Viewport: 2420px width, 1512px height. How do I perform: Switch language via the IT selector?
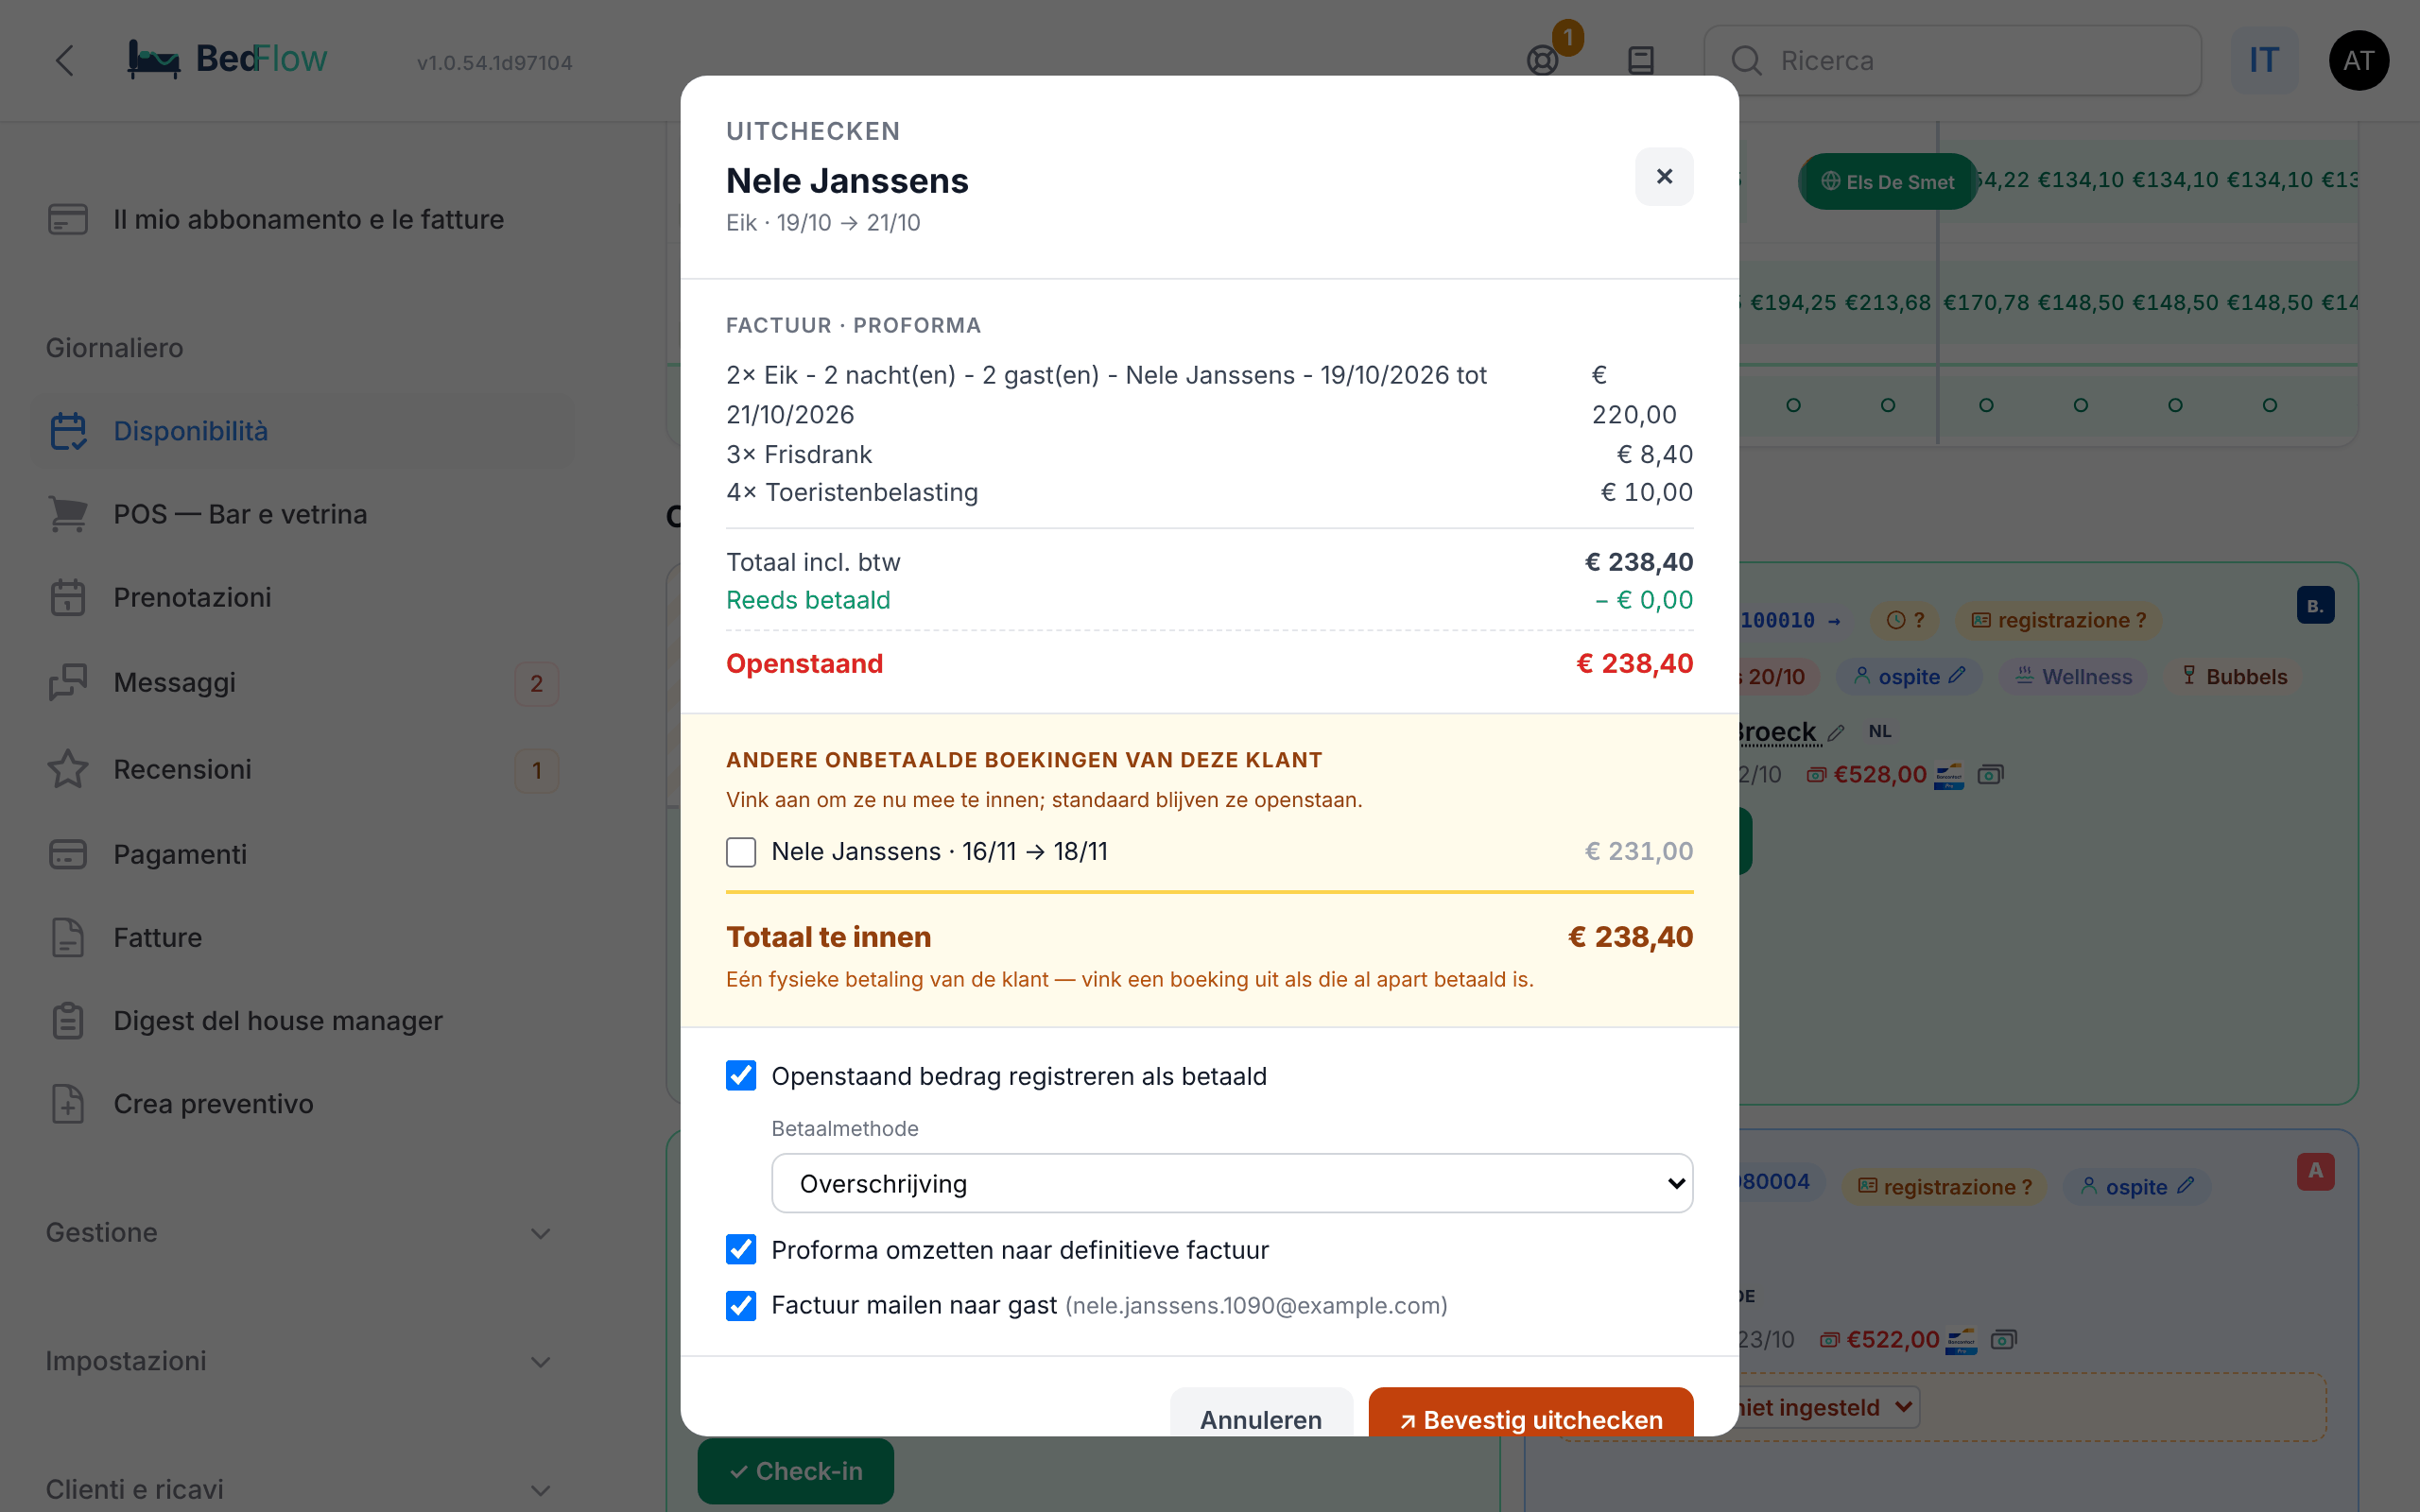[2264, 60]
